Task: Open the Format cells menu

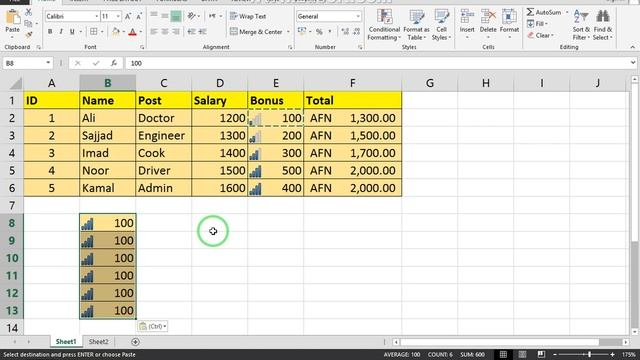Action: click(509, 24)
